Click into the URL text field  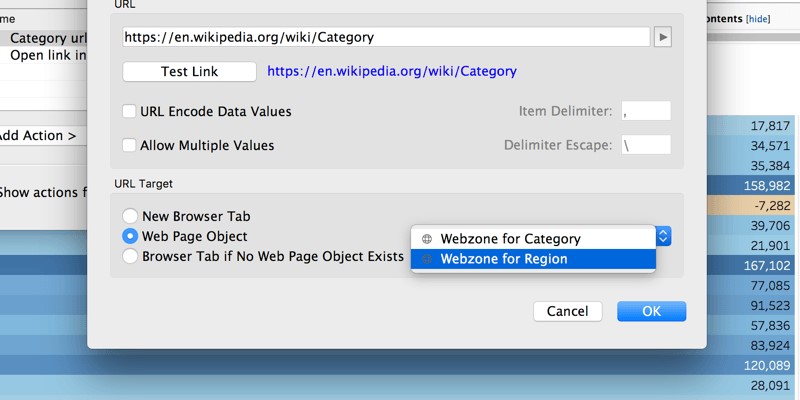click(x=386, y=37)
